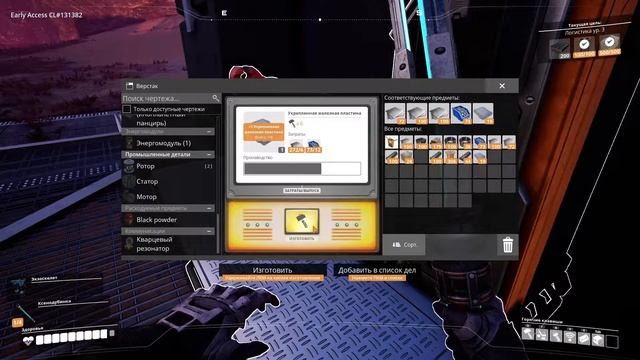Choose the Энергомодуль (1) recipe
640x360 pixels.
pos(169,143)
